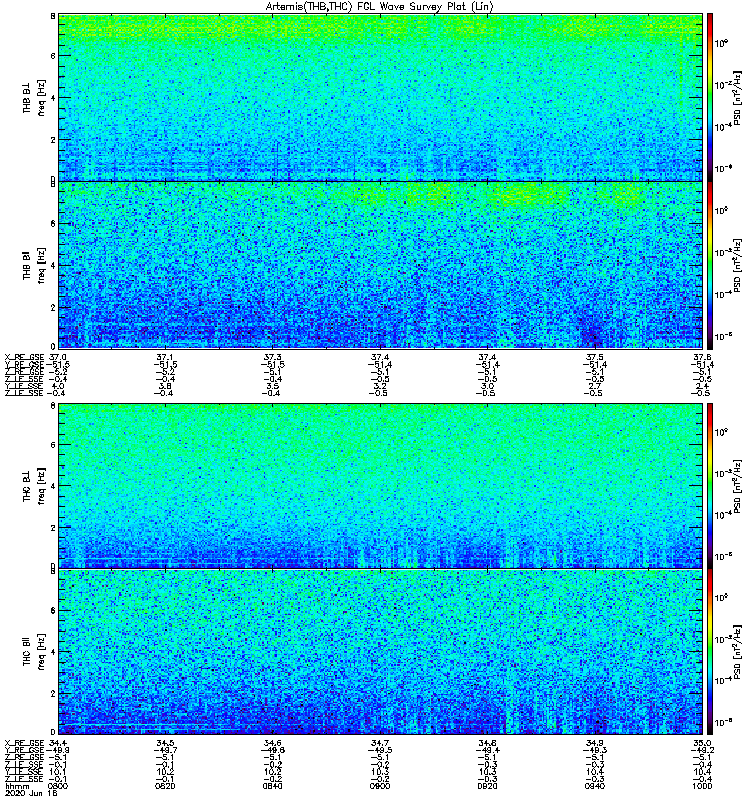The image size is (750, 800).
Task: Click the Y_RE_GSE value '-49.3' under THC
Action: click(594, 750)
